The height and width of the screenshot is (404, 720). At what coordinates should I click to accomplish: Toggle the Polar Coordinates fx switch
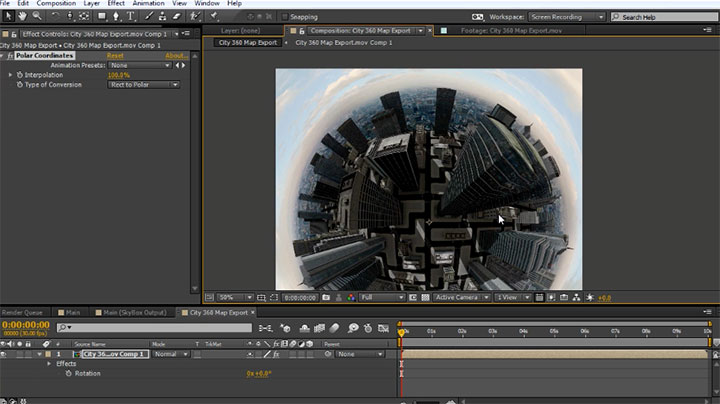click(10, 56)
